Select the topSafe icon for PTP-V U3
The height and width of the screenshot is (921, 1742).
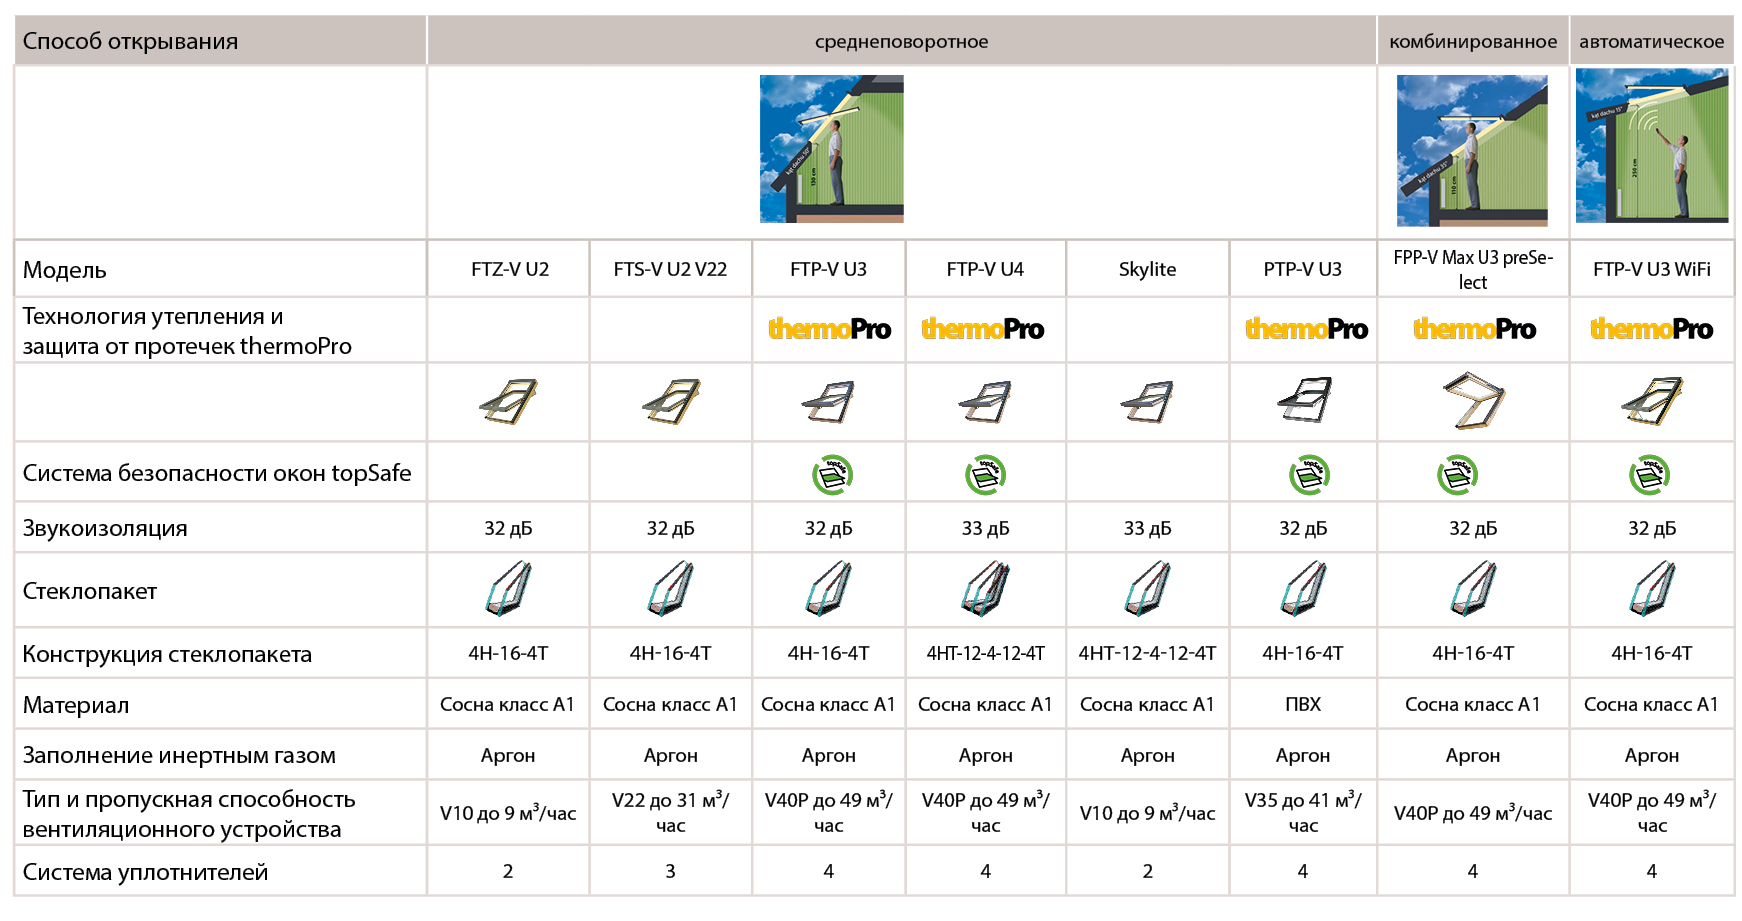click(x=1308, y=474)
